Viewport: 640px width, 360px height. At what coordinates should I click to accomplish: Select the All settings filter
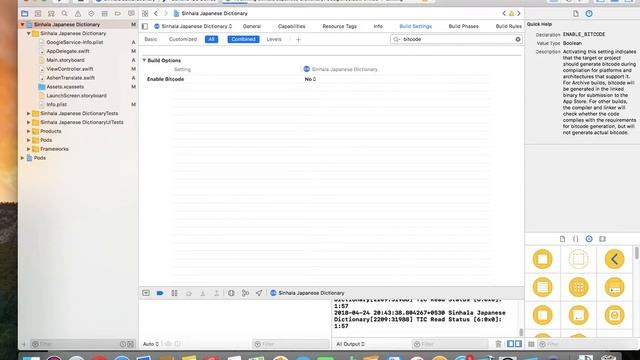pos(211,39)
